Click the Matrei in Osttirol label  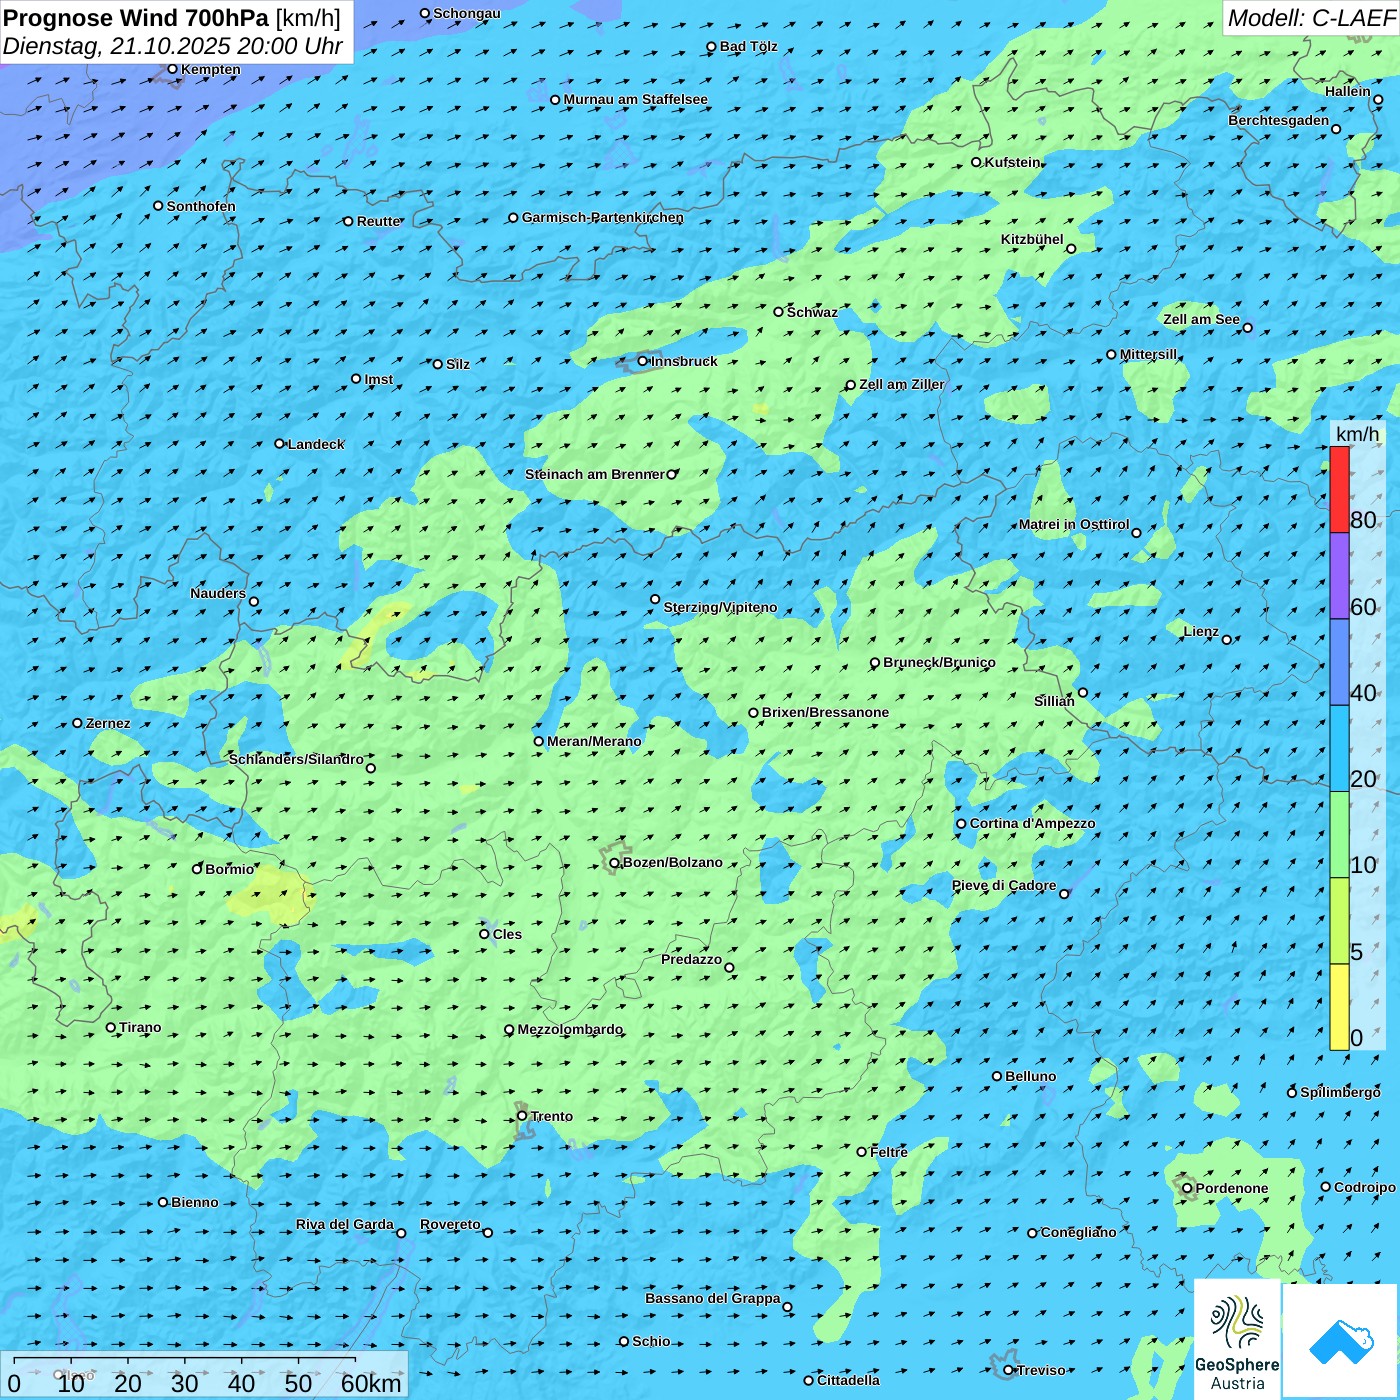(x=1074, y=524)
